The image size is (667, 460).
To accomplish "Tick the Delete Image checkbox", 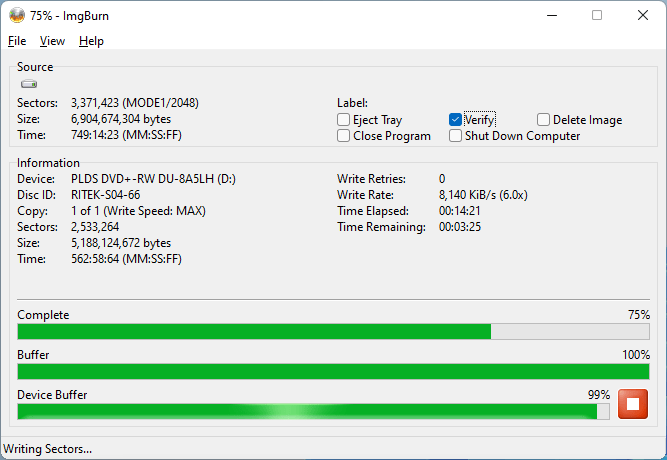I will click(x=544, y=120).
